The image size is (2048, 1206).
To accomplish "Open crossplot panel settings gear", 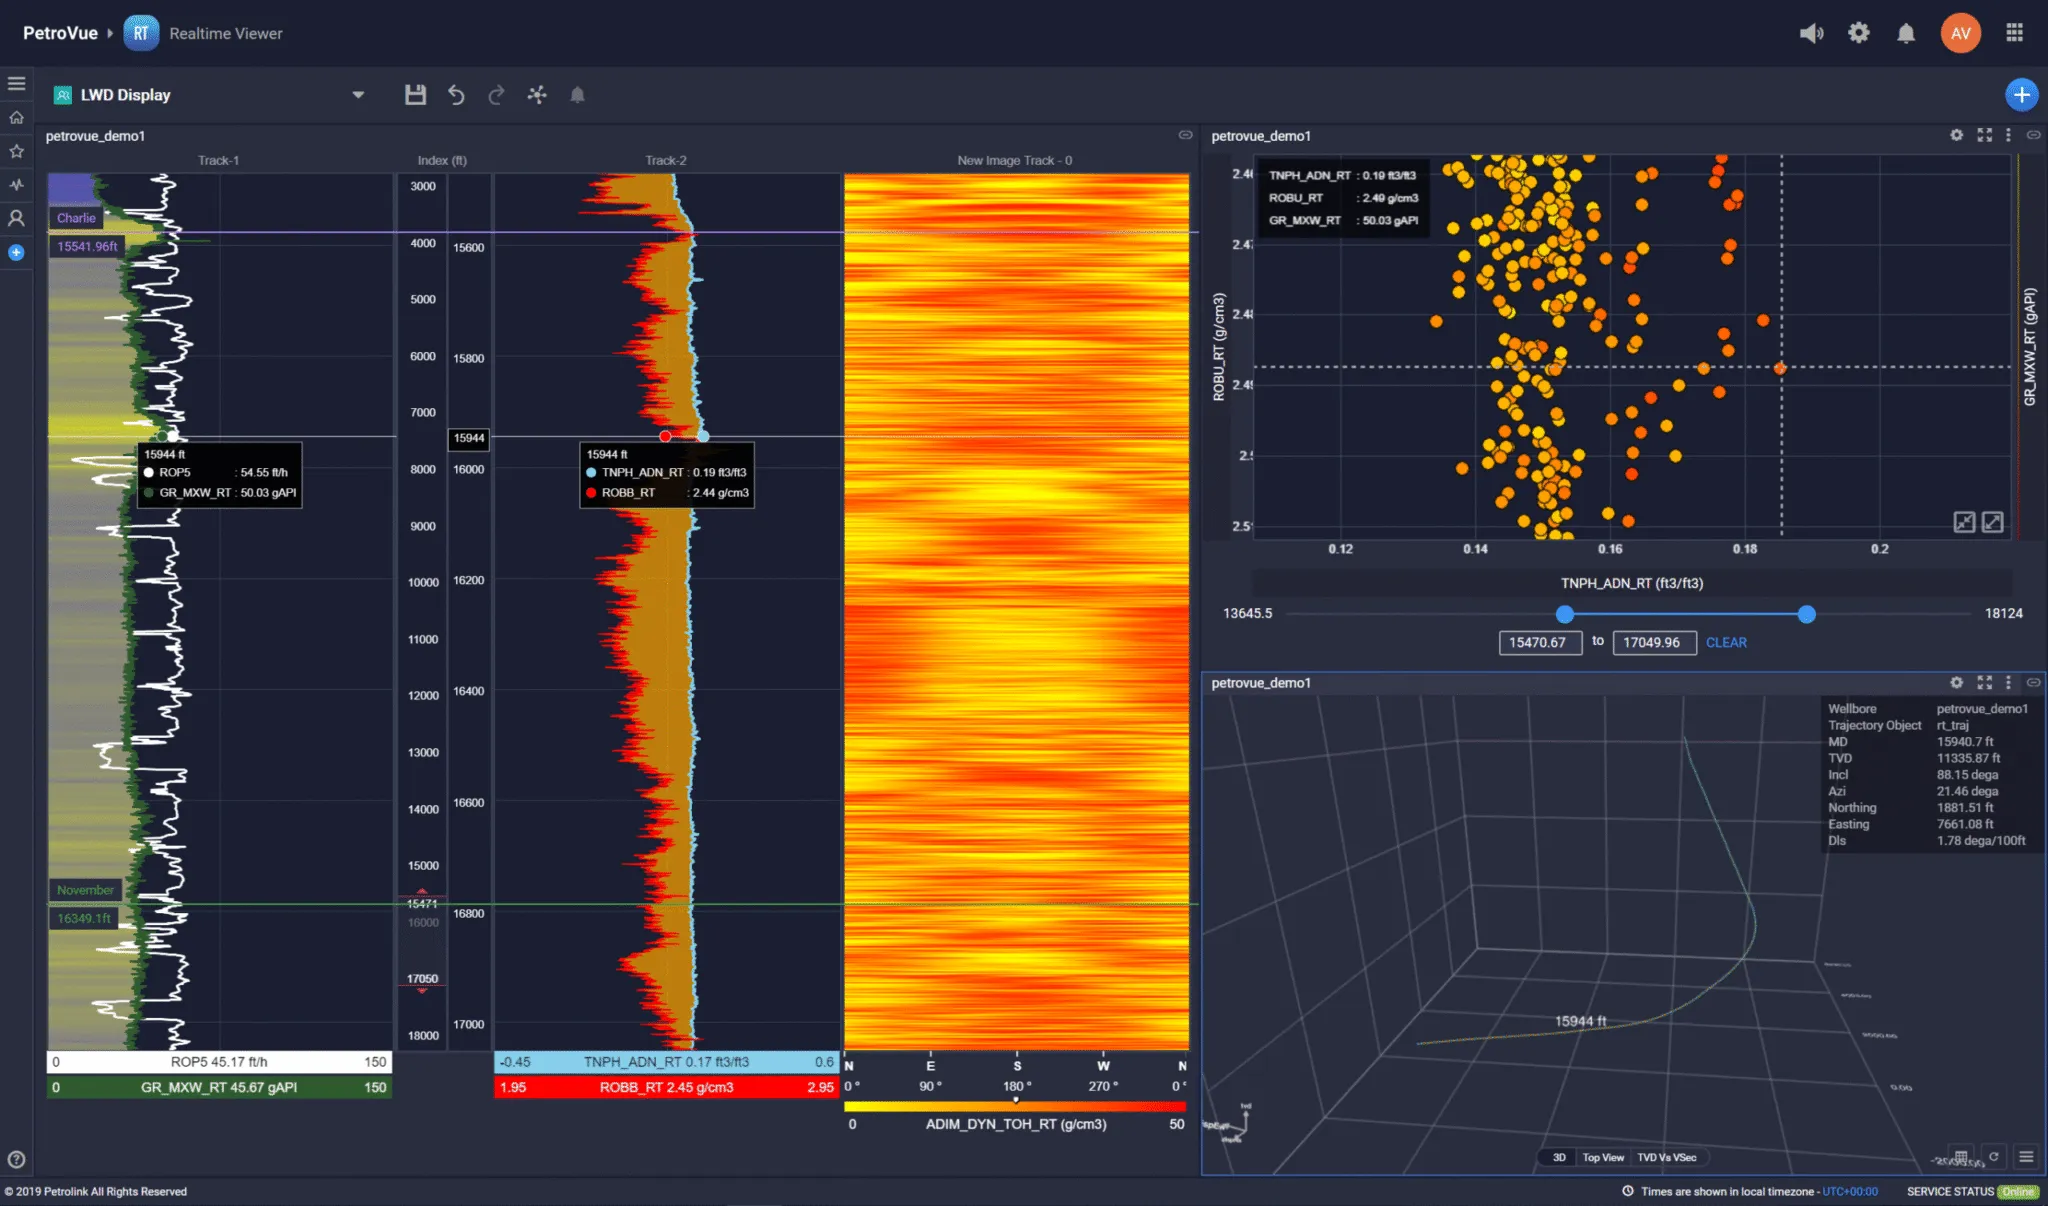I will pos(1956,135).
